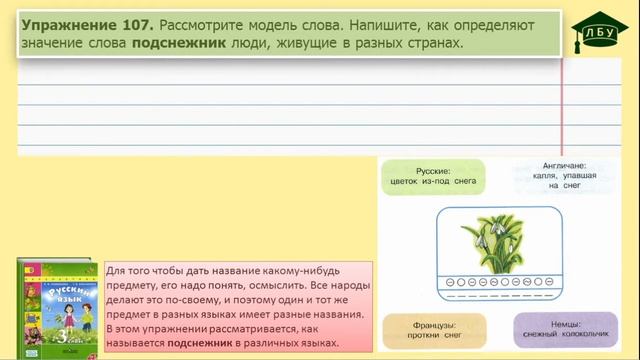640x360 pixels.
Task: Click text 'Рассмотрите модель слова'
Action: pyautogui.click(x=249, y=25)
